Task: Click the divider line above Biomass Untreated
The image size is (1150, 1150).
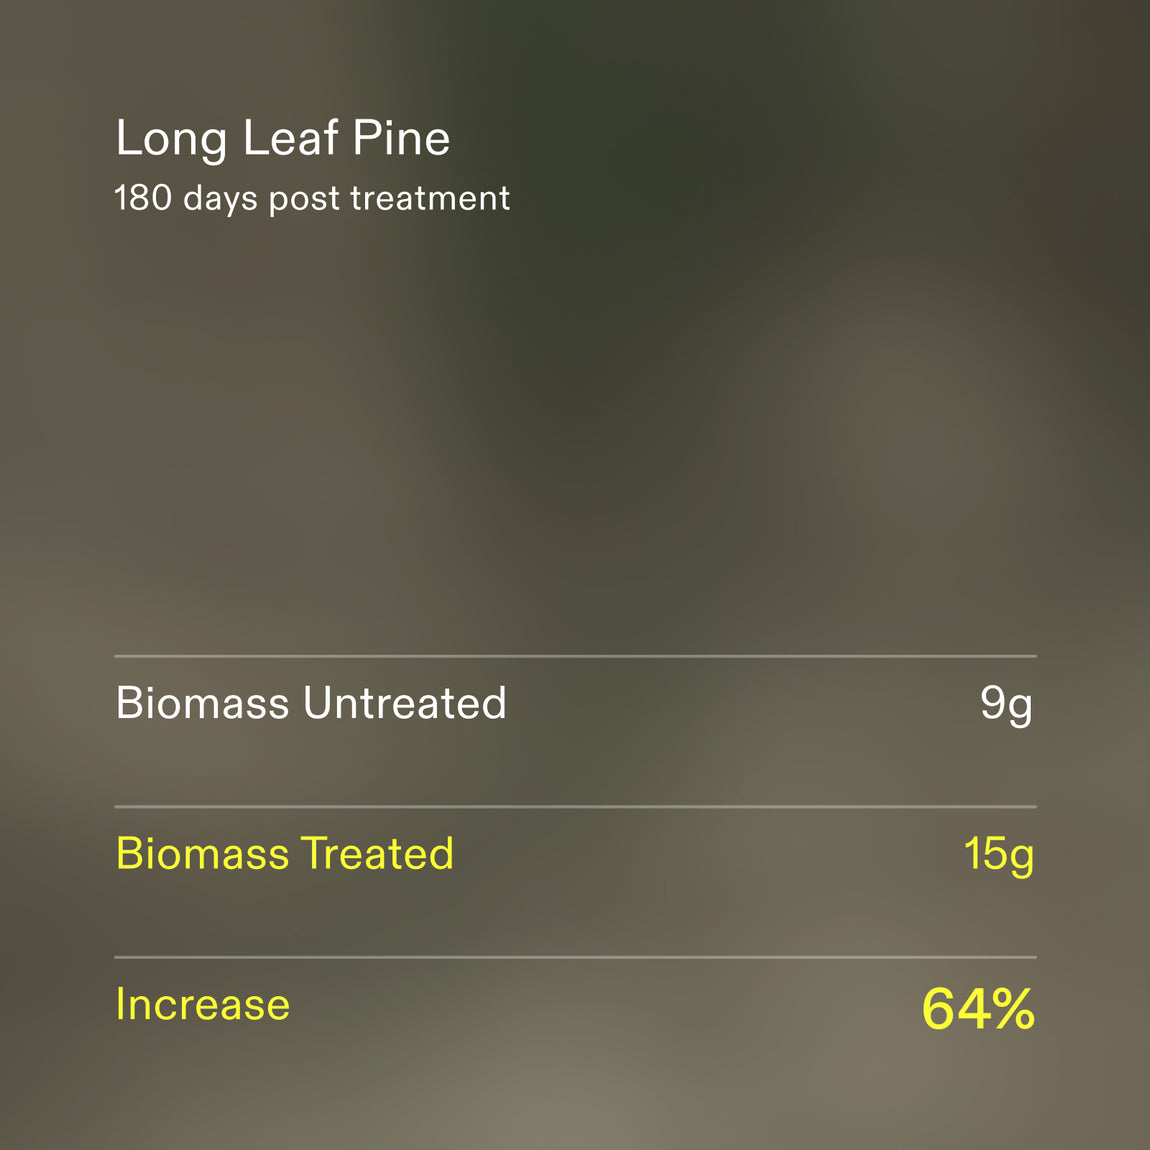Action: [x=575, y=656]
